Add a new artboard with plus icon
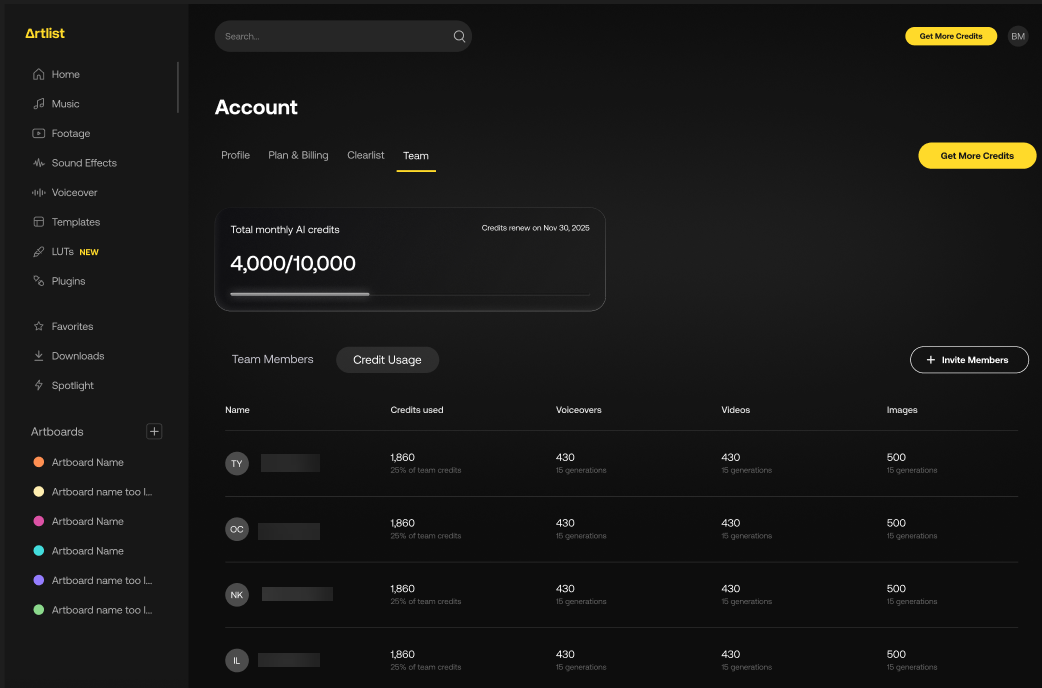1042x688 pixels. [154, 432]
